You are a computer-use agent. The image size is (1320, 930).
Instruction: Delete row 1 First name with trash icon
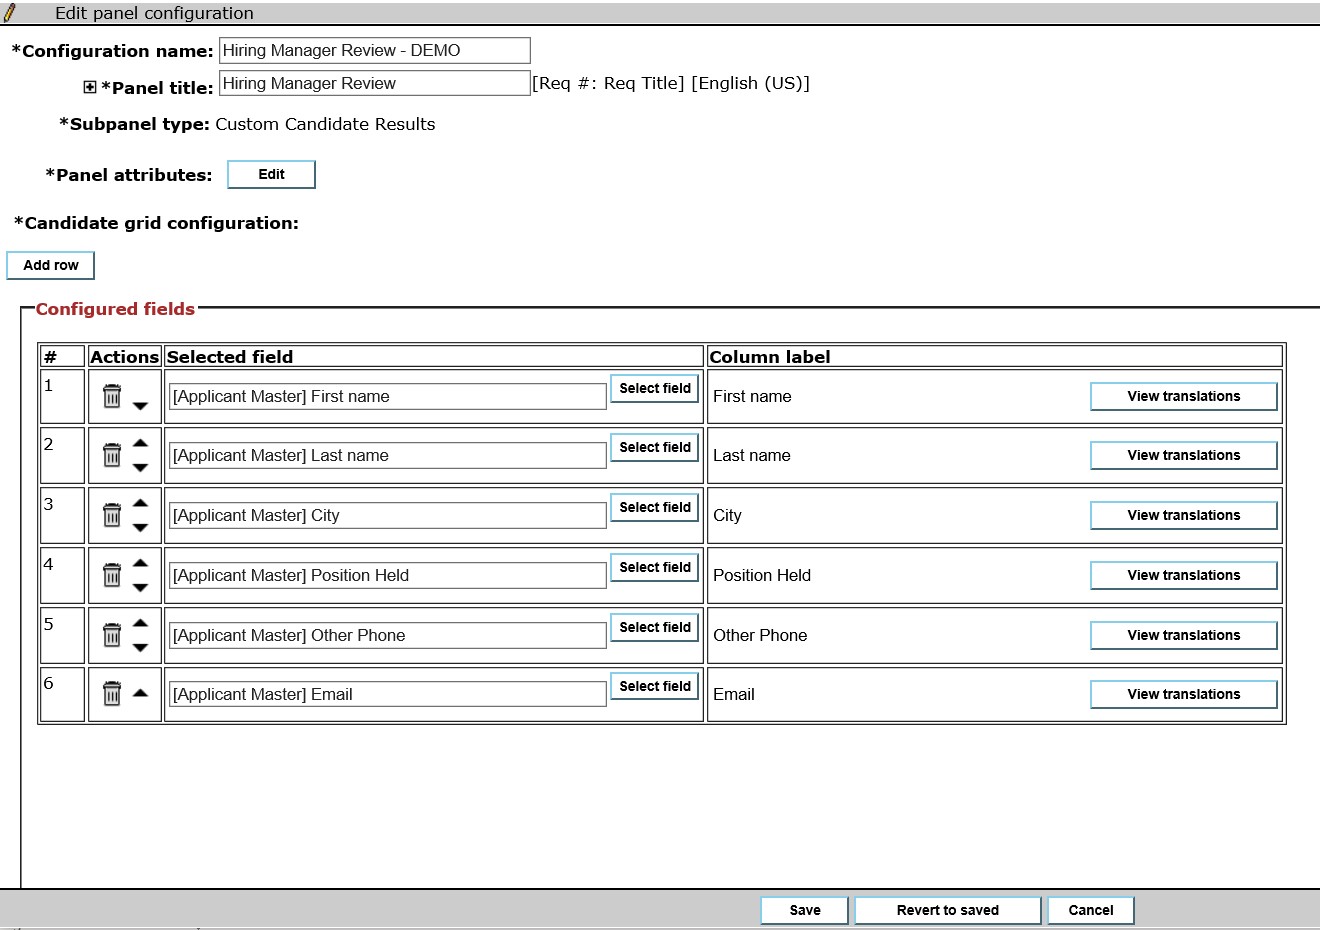(112, 396)
